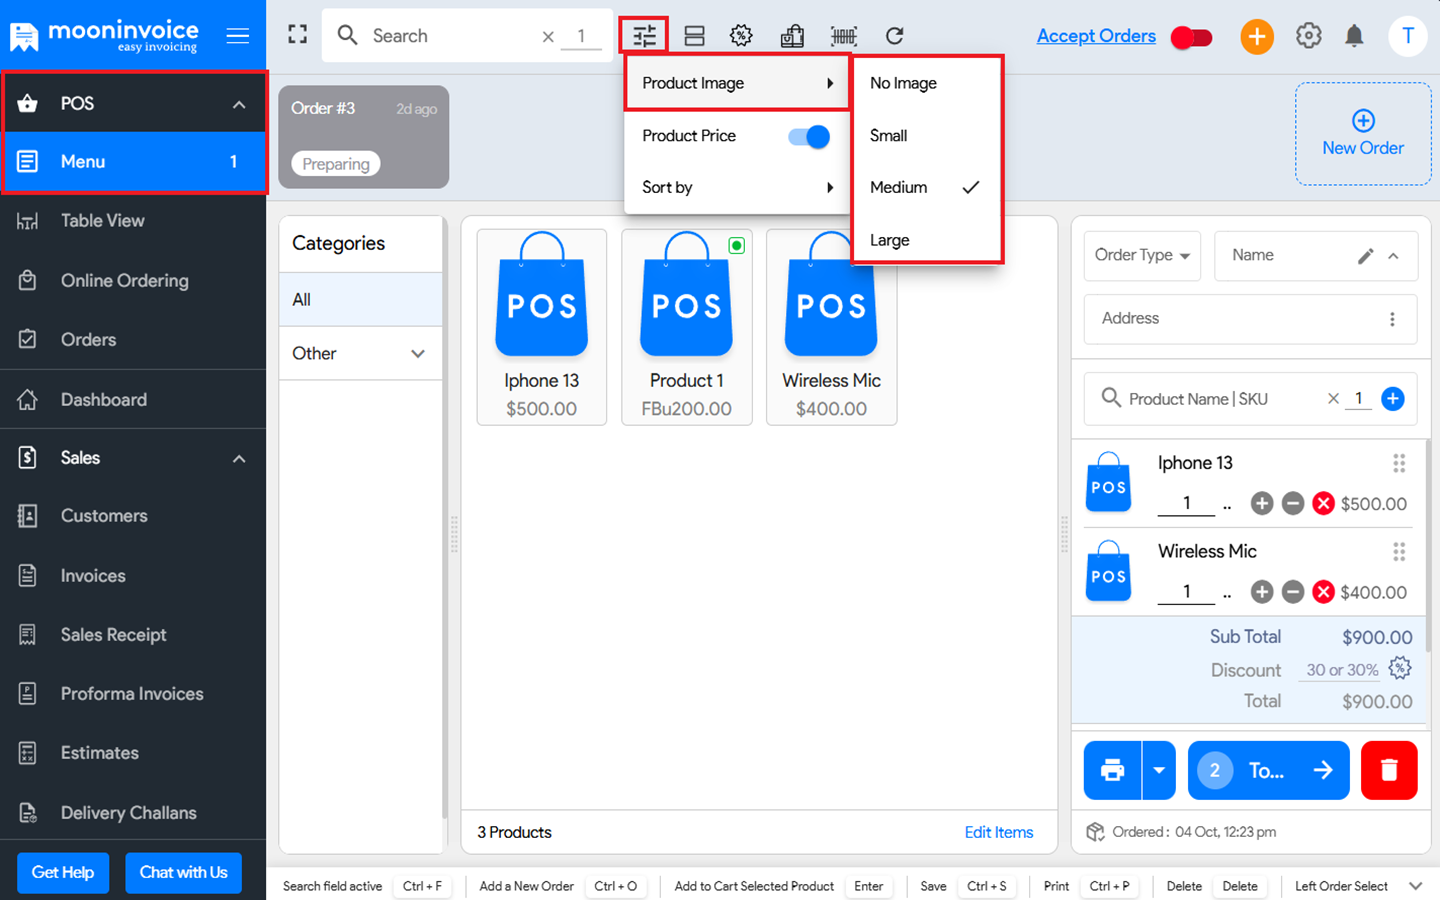Open the Order Type dropdown

1142,256
